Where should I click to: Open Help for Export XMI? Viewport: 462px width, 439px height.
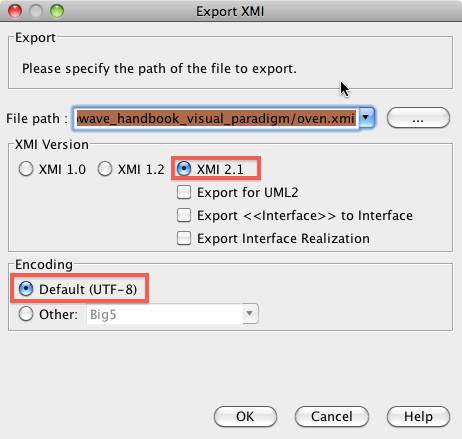tap(418, 416)
